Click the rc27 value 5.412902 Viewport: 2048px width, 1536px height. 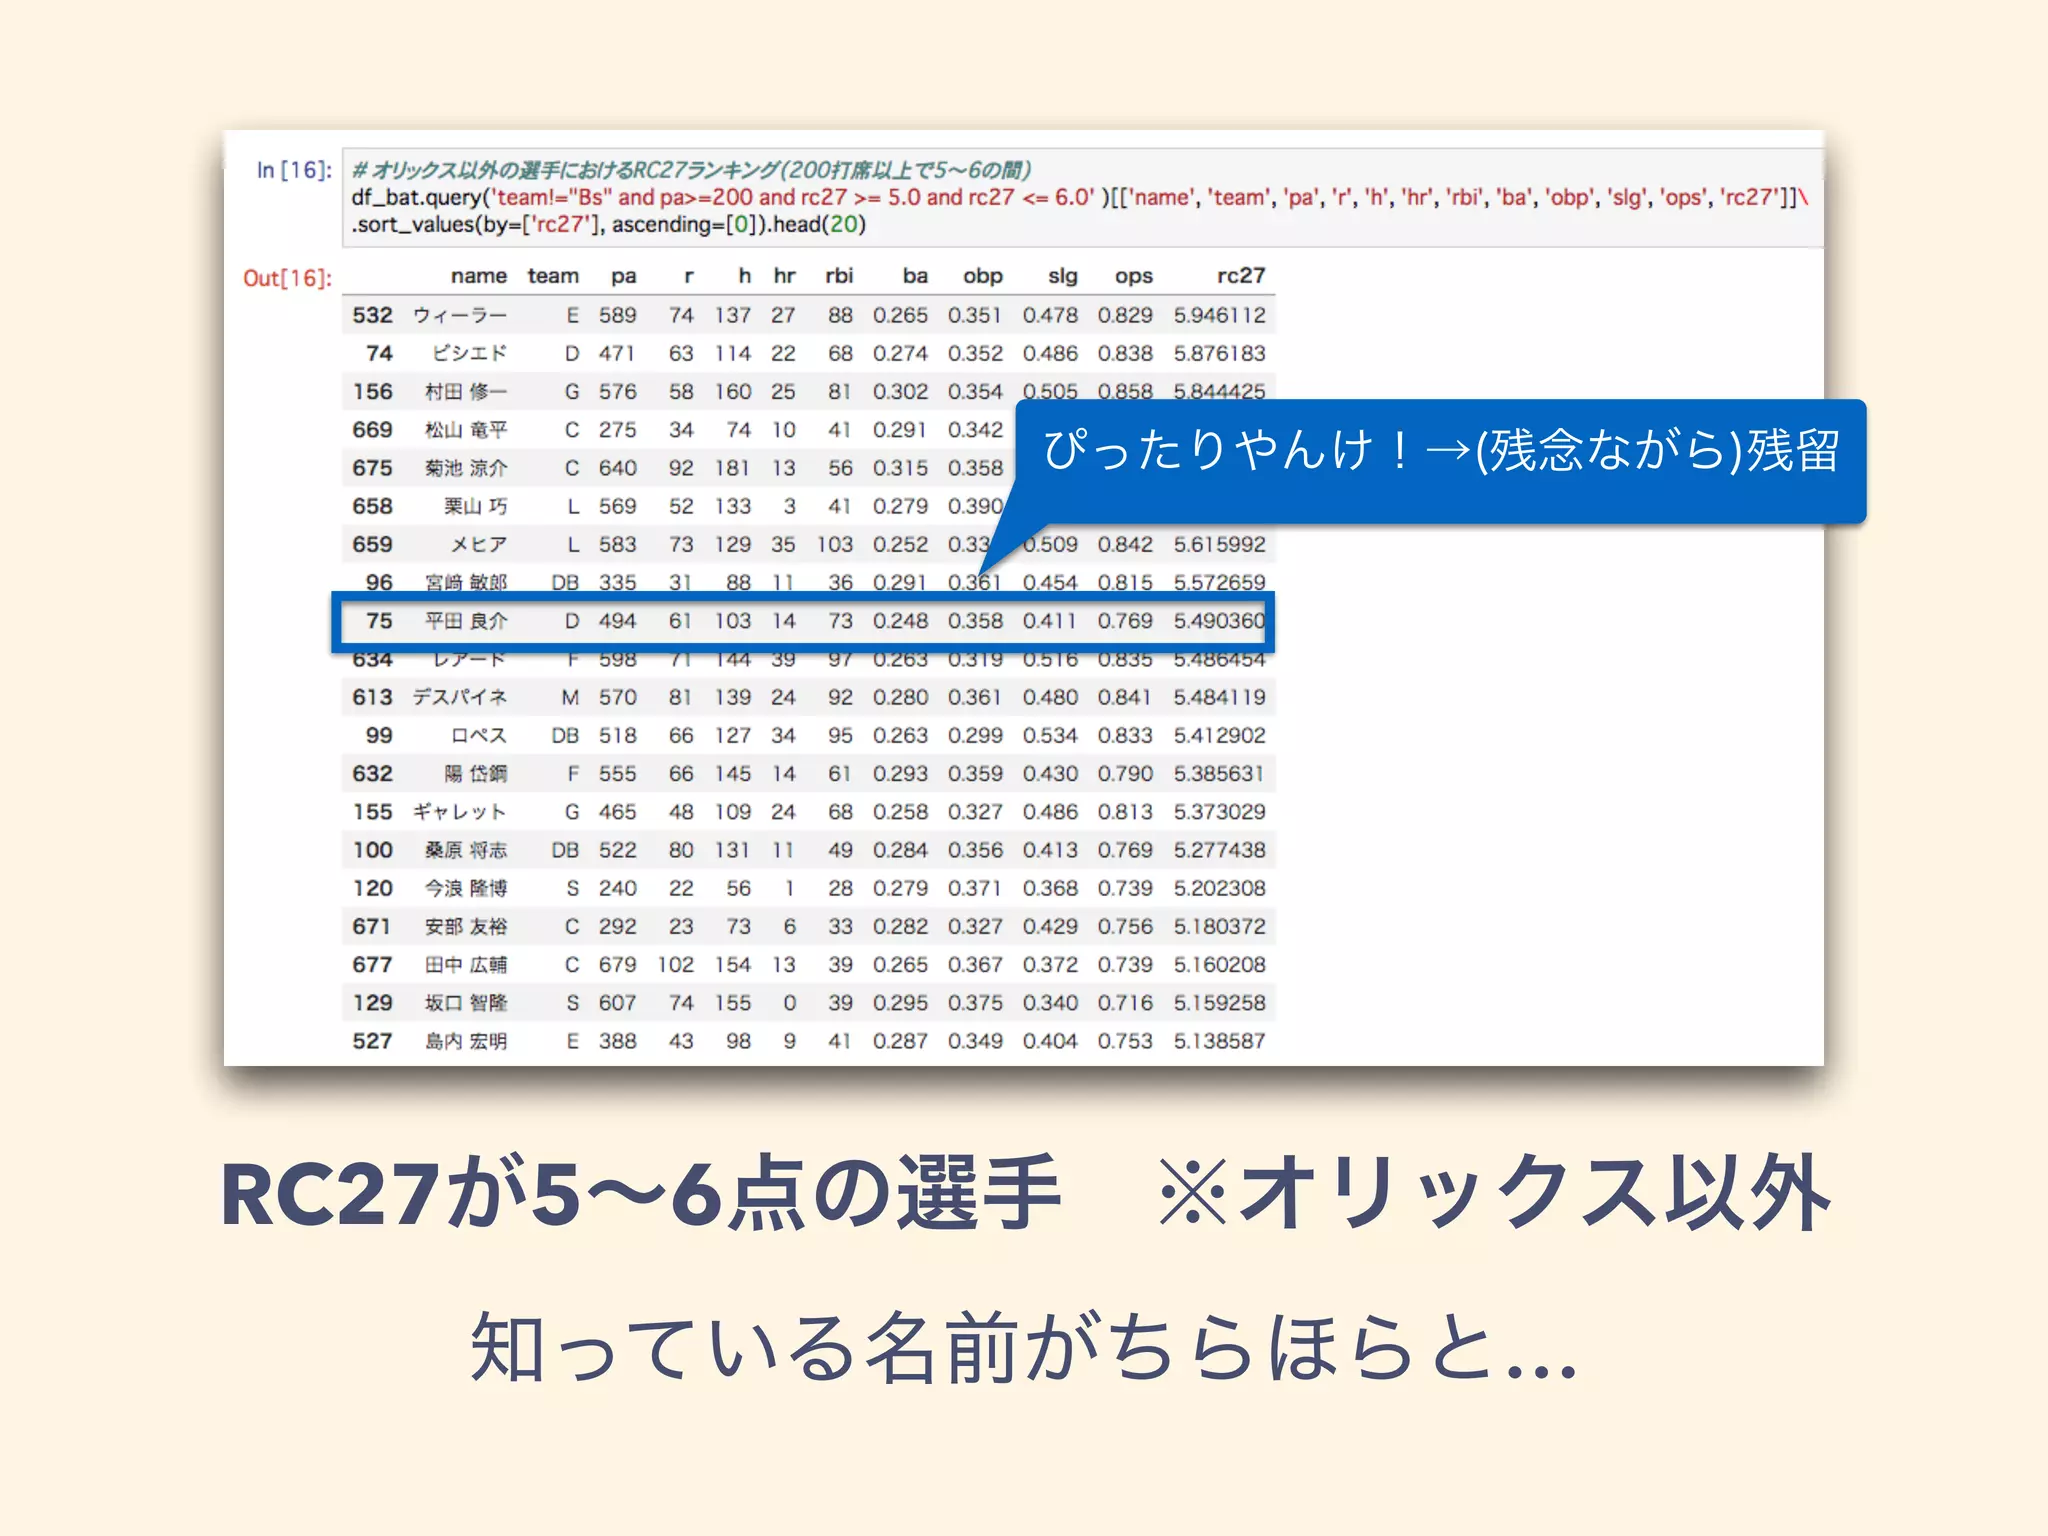point(1220,735)
